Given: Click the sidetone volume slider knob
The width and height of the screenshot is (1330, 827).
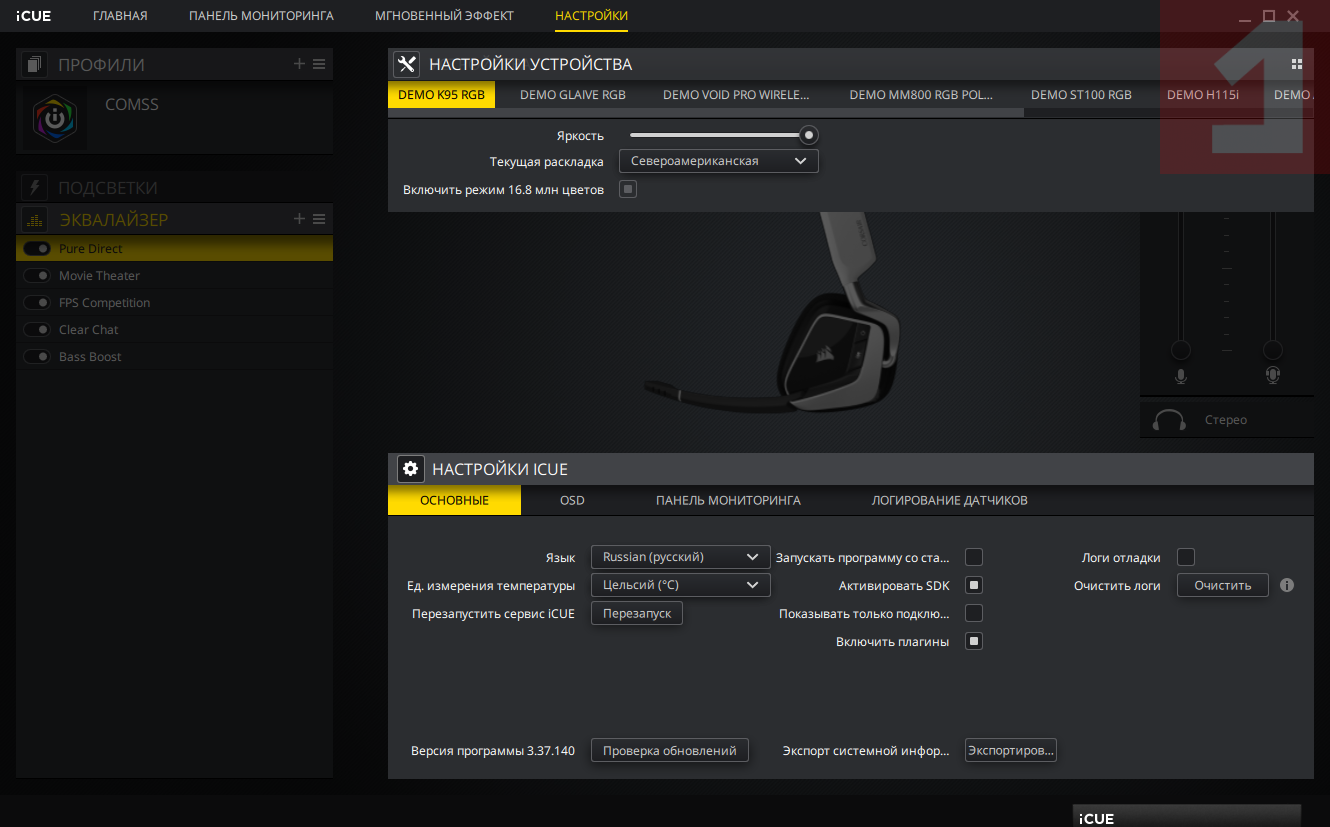Looking at the screenshot, I should coord(1273,350).
